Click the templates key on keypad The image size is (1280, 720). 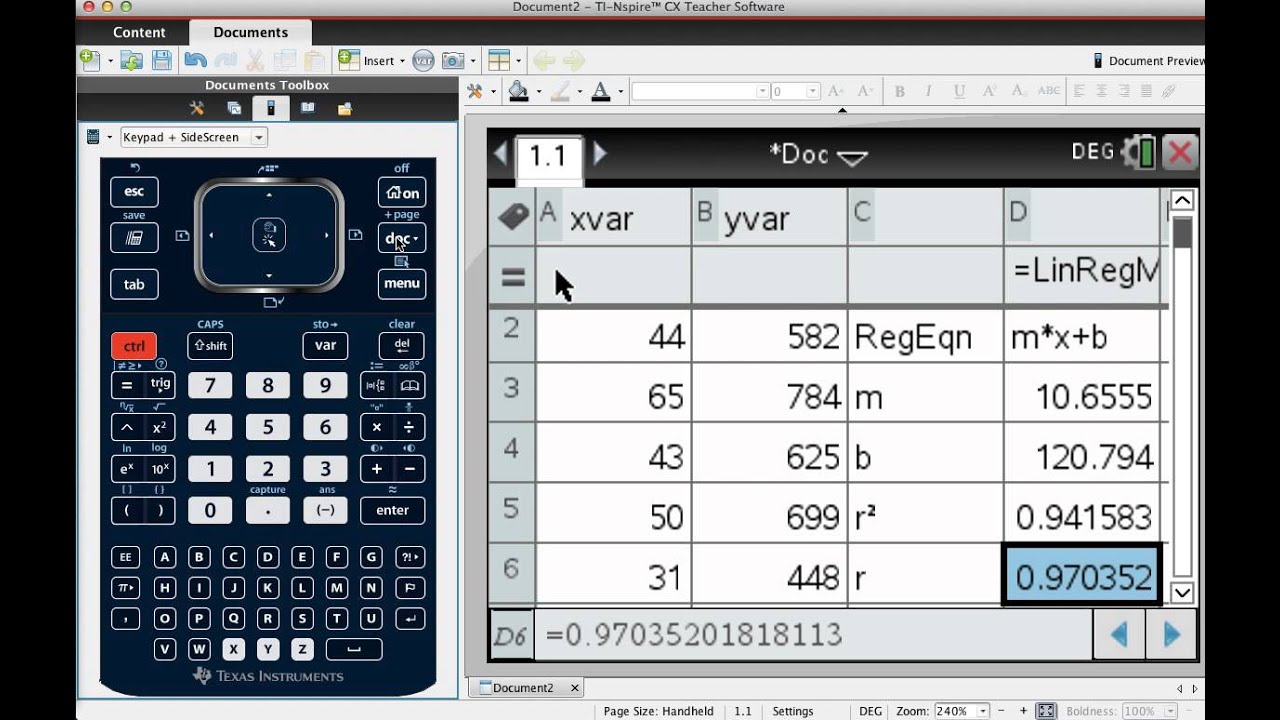point(376,386)
